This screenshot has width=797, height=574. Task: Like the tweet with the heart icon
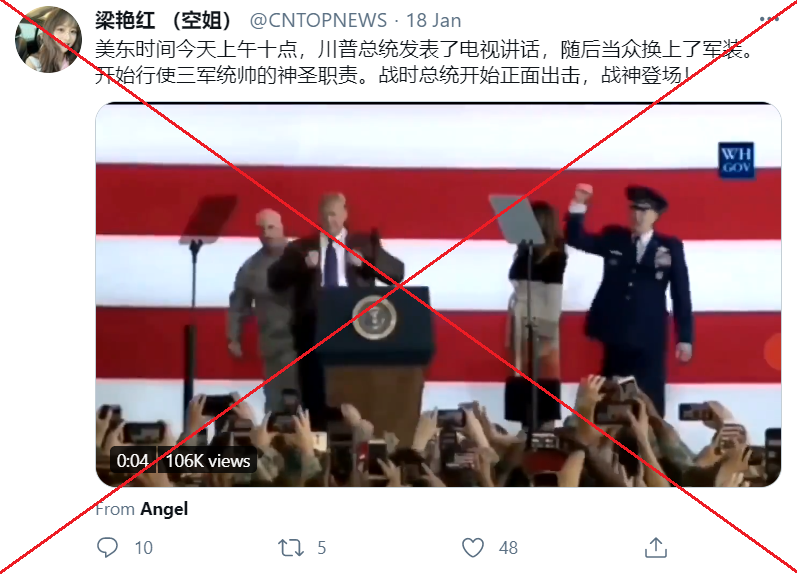pyautogui.click(x=473, y=548)
